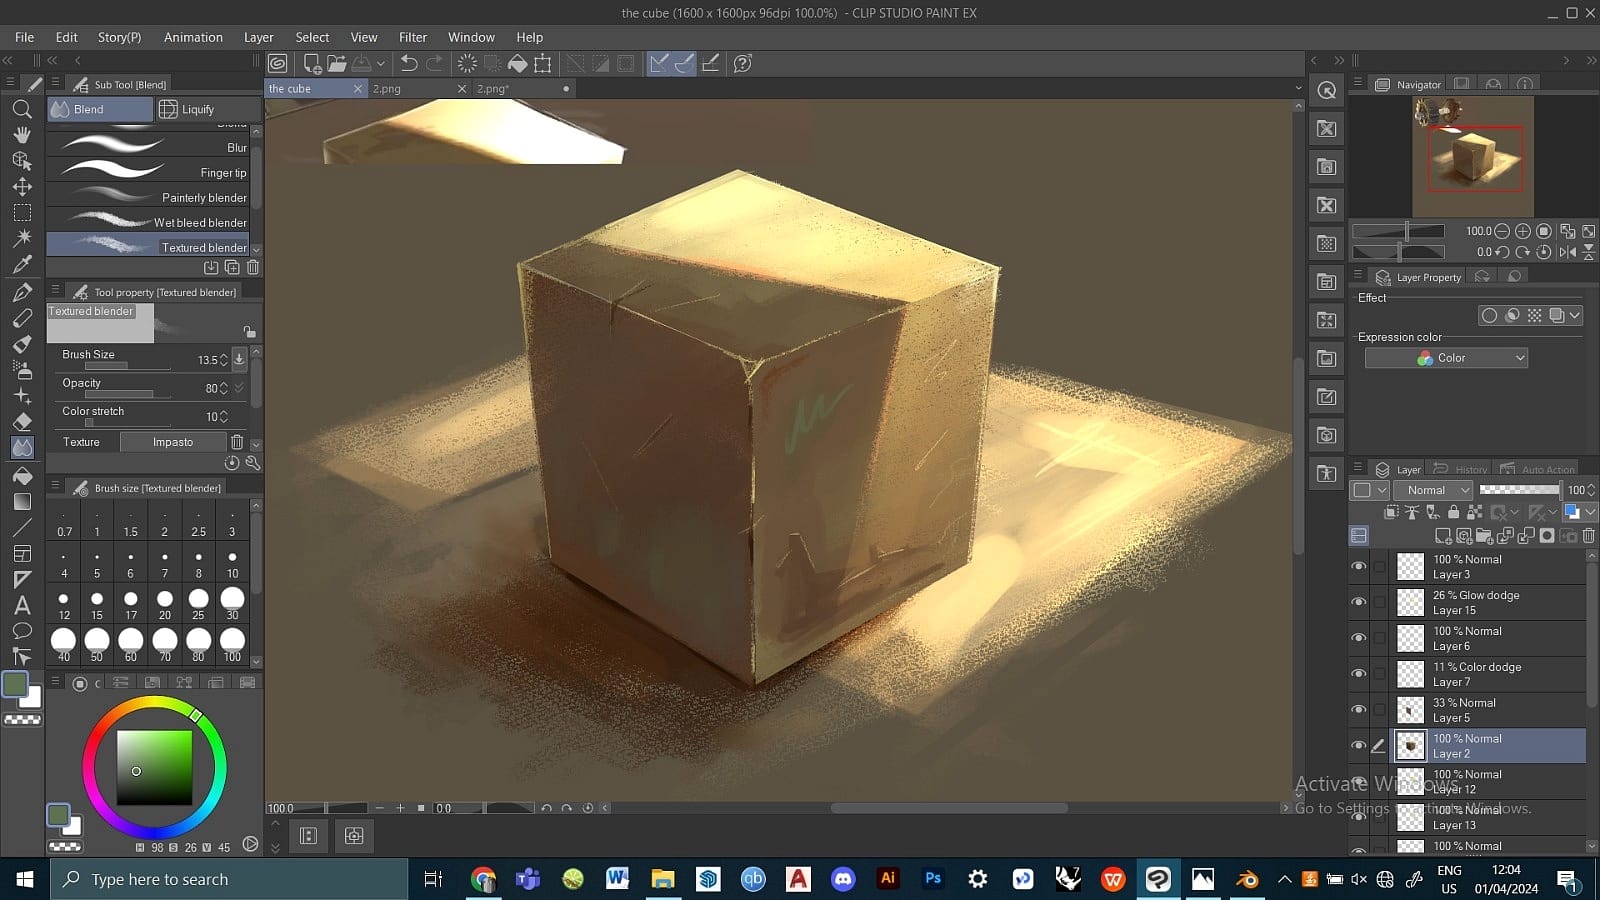1600x900 pixels.
Task: Click the Undo arrow in command bar
Action: (x=408, y=63)
